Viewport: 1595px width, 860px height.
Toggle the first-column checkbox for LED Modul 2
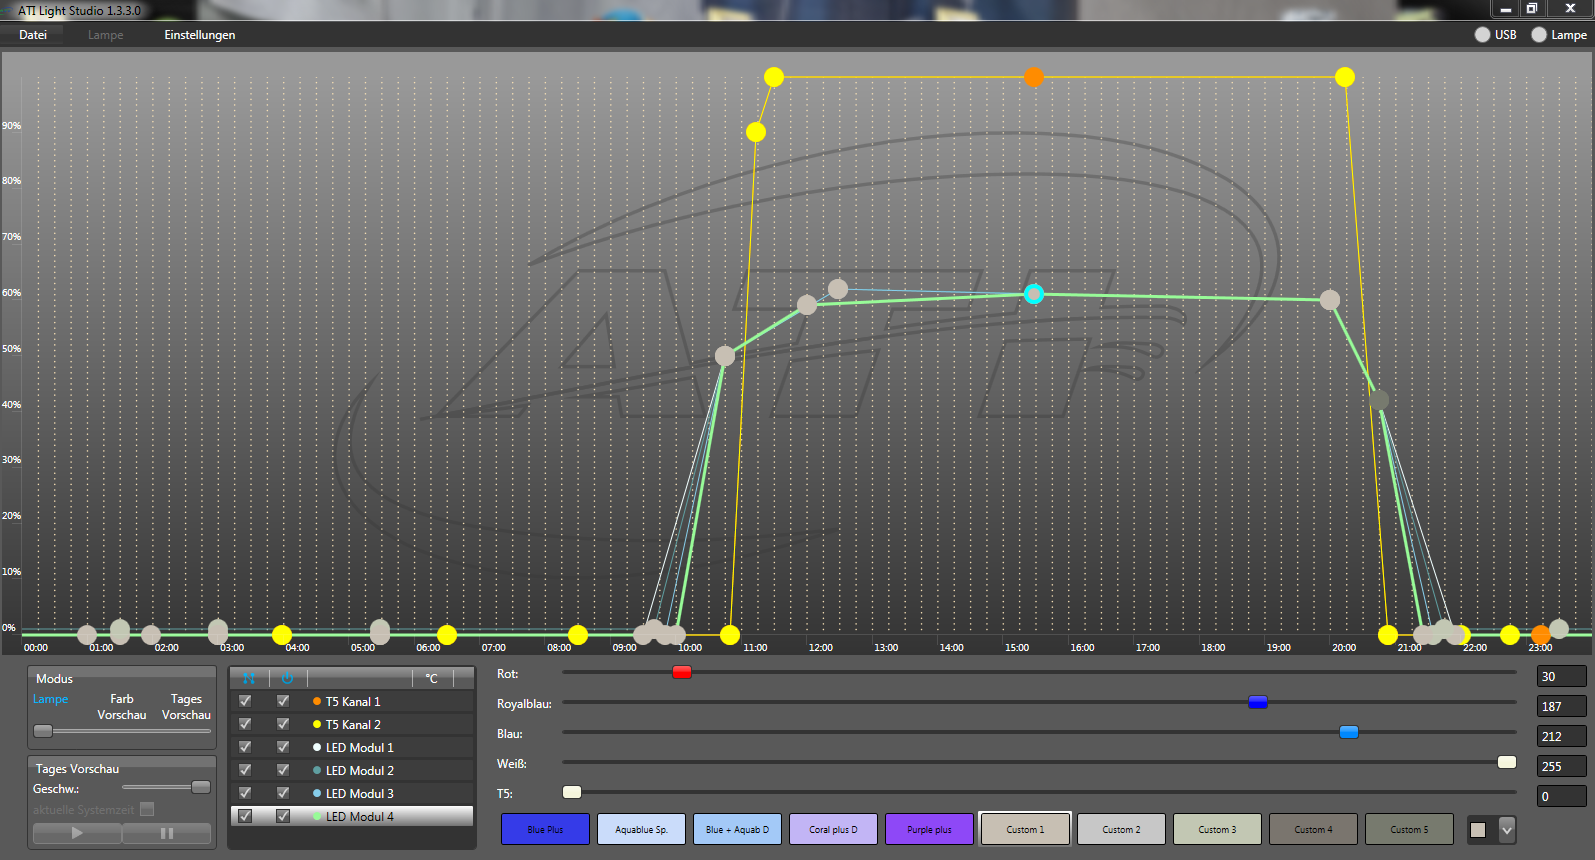coord(245,770)
